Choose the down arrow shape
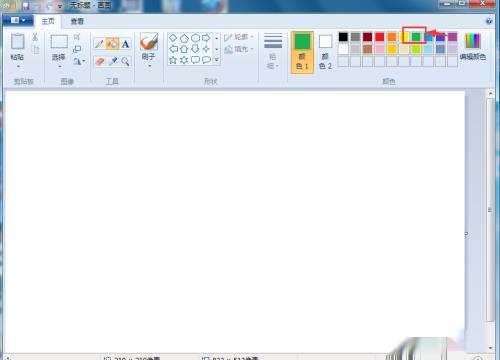 click(195, 49)
